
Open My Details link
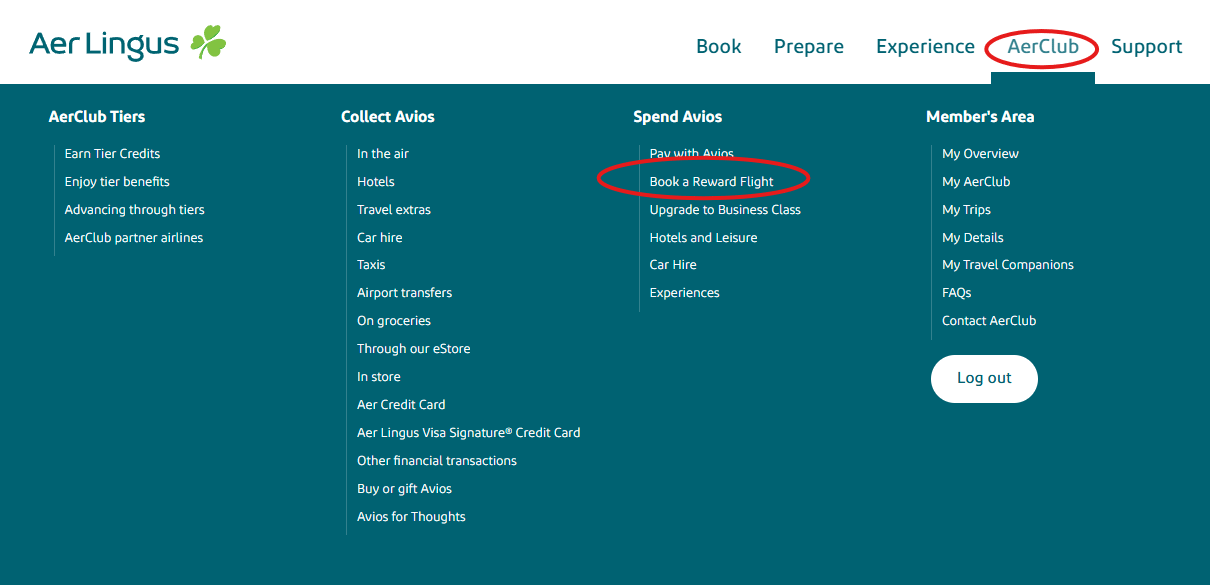point(973,238)
